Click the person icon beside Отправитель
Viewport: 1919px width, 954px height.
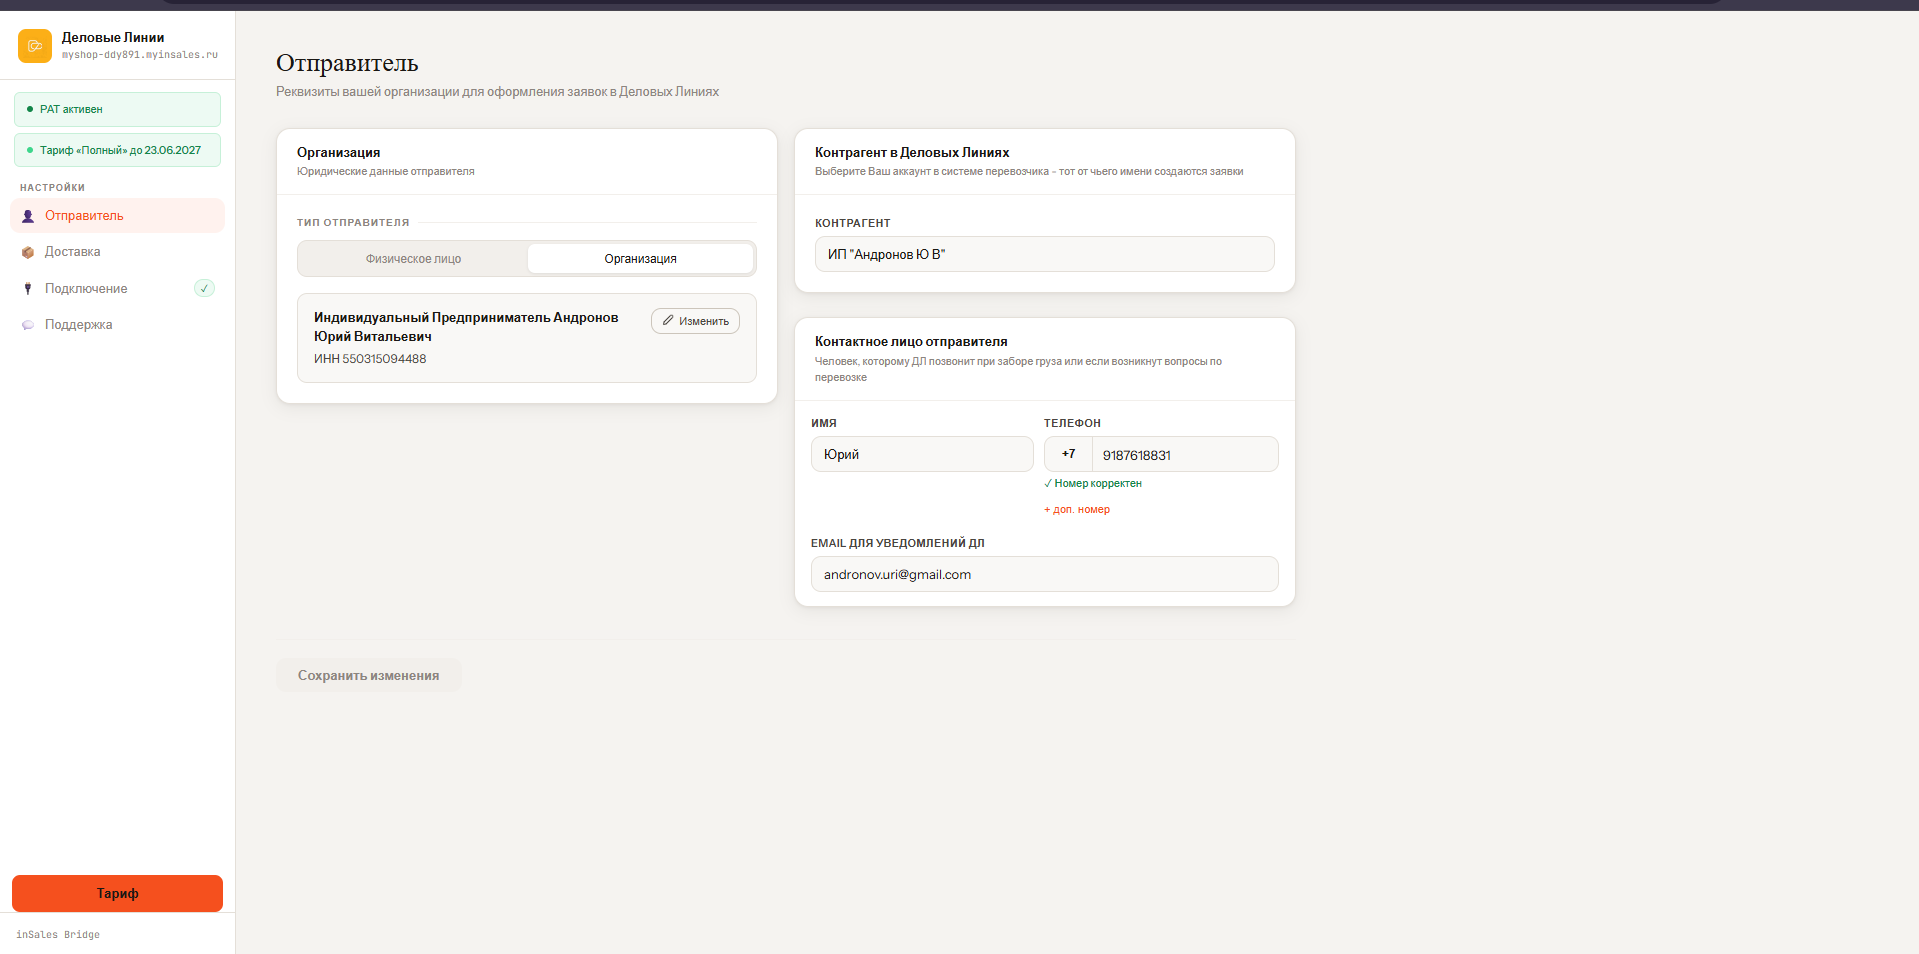[28, 216]
